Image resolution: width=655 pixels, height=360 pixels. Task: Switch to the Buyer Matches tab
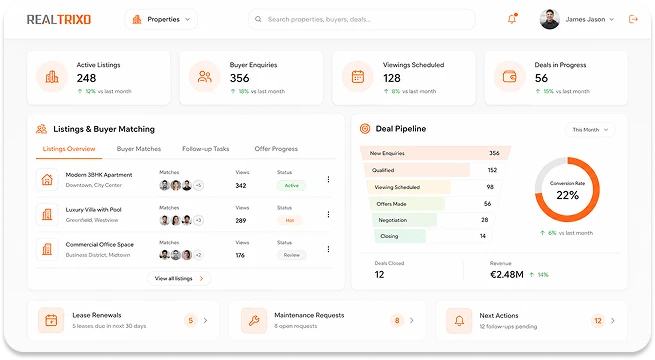coord(139,149)
